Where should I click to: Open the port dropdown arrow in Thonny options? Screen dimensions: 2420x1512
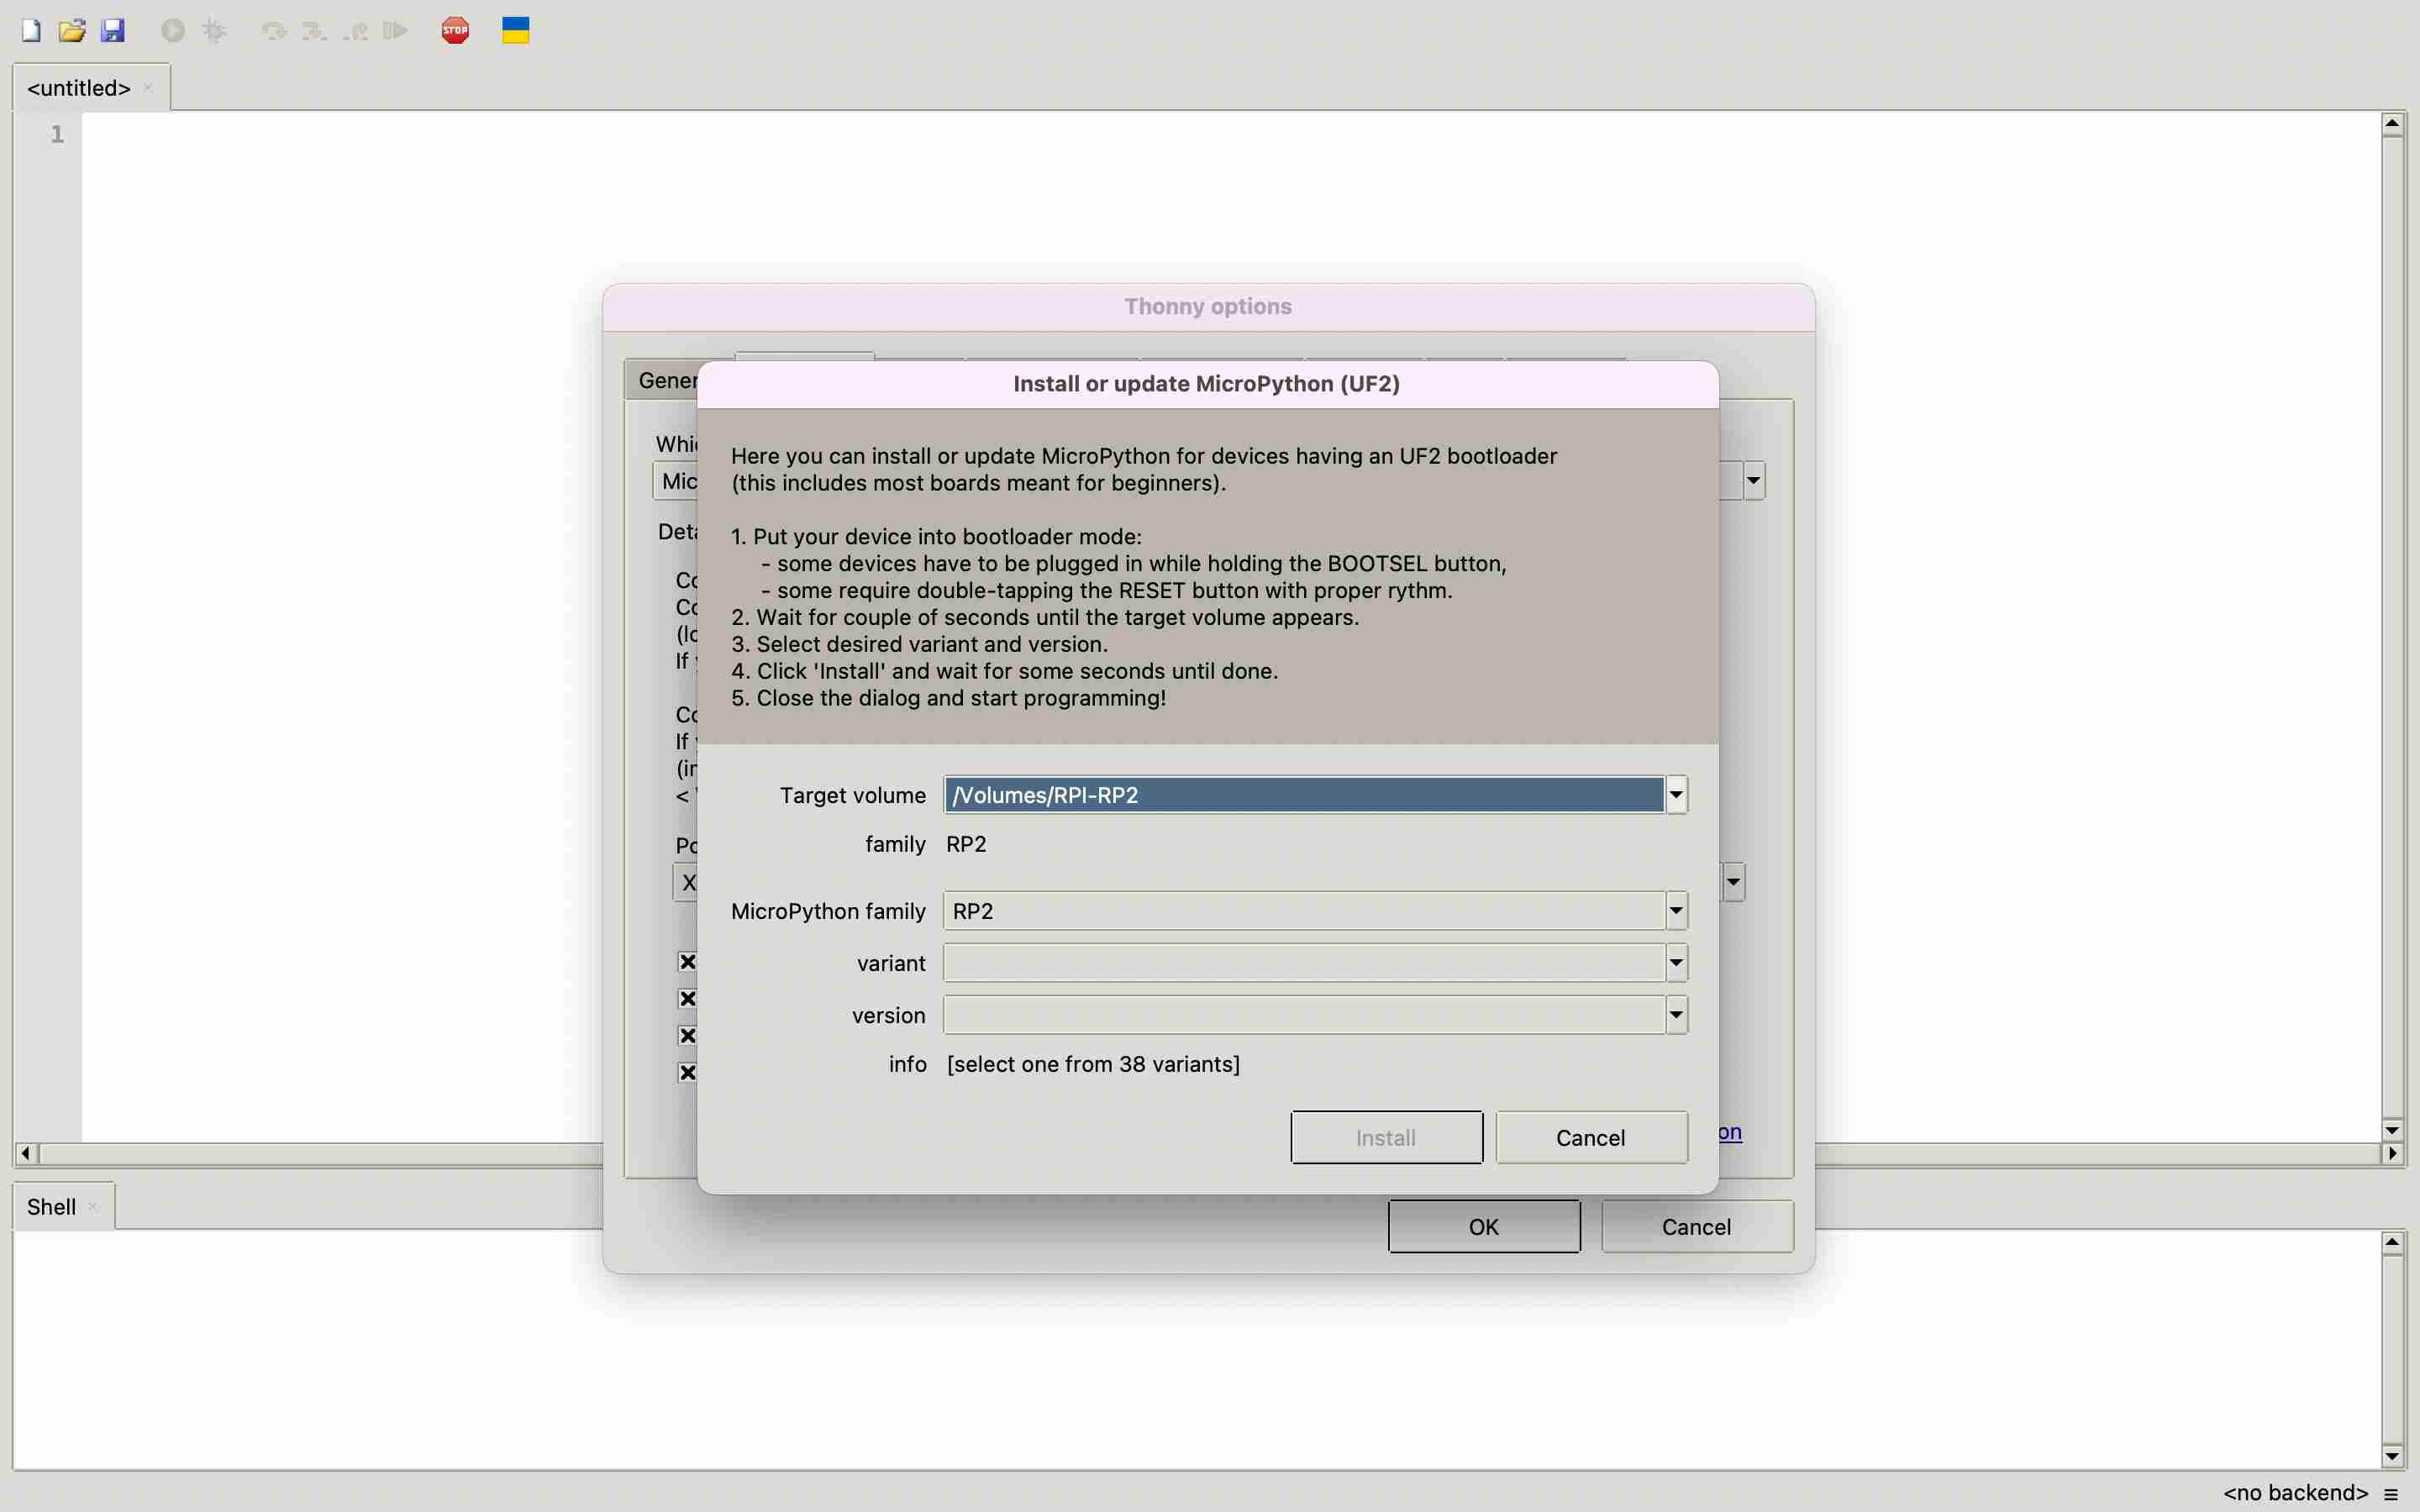point(1733,882)
